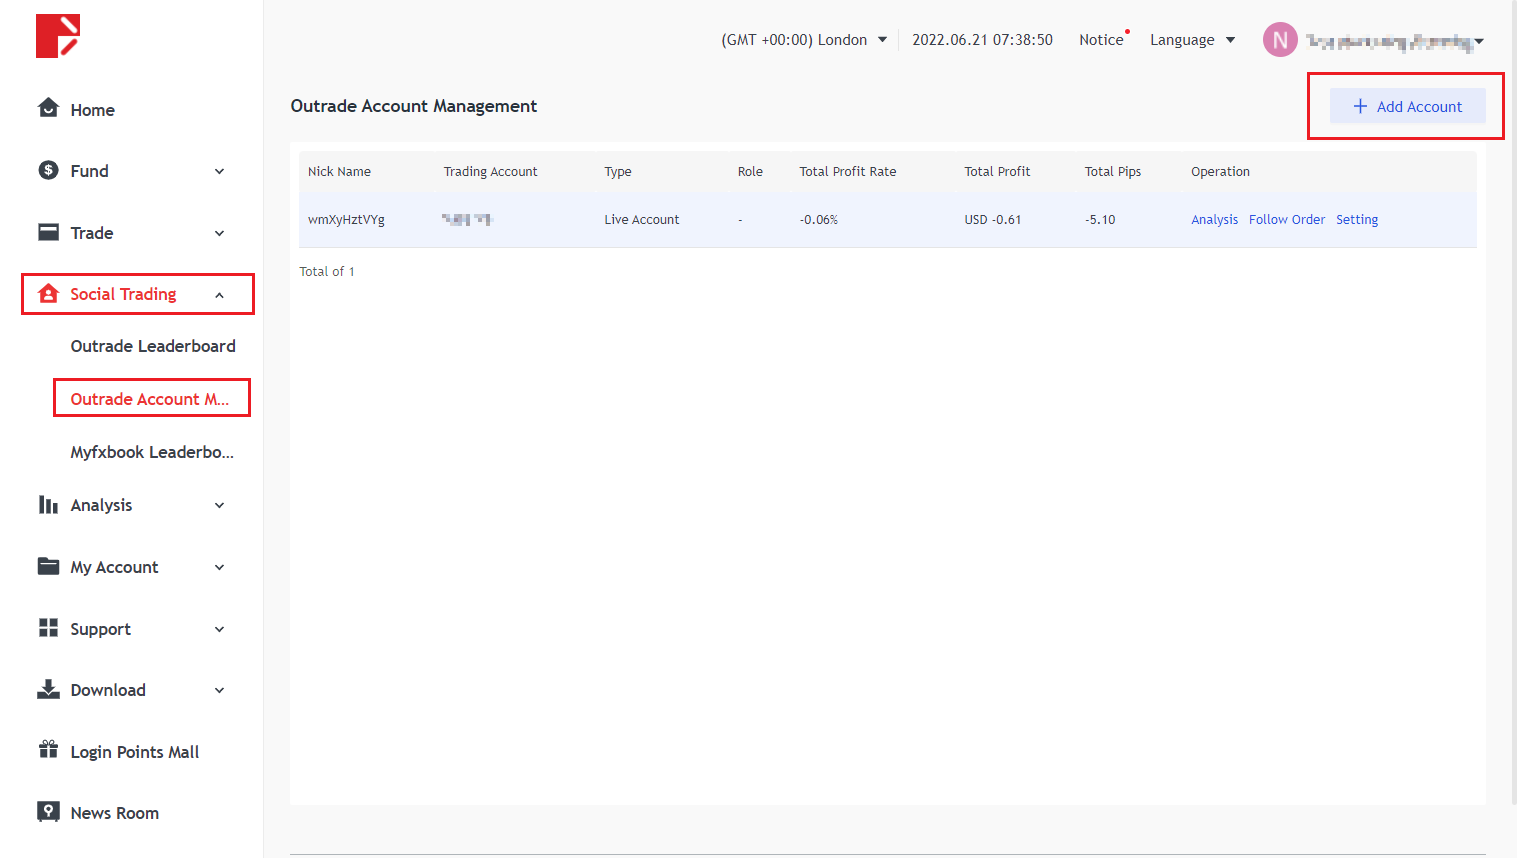
Task: Select Myfxbook Leaderboard submenu item
Action: pos(152,452)
